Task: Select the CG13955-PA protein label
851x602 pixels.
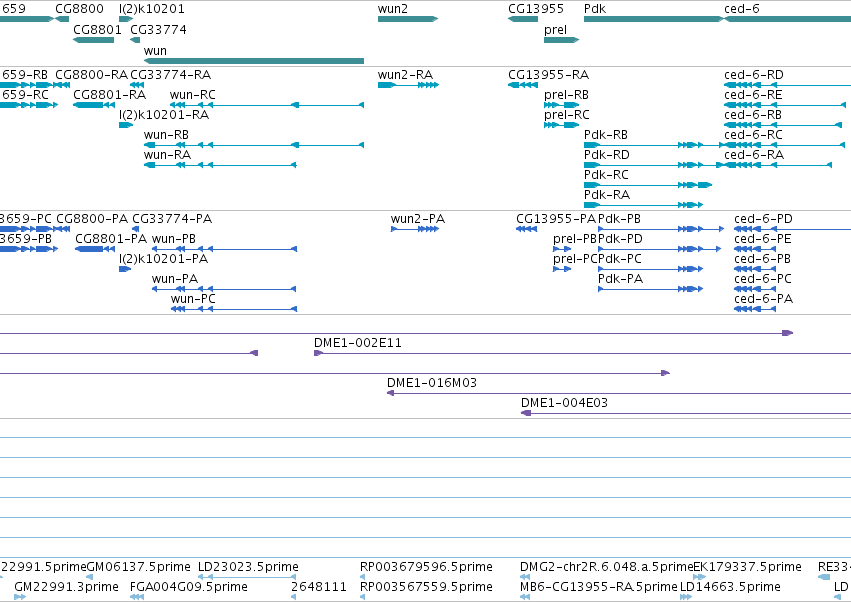Action: (556, 219)
